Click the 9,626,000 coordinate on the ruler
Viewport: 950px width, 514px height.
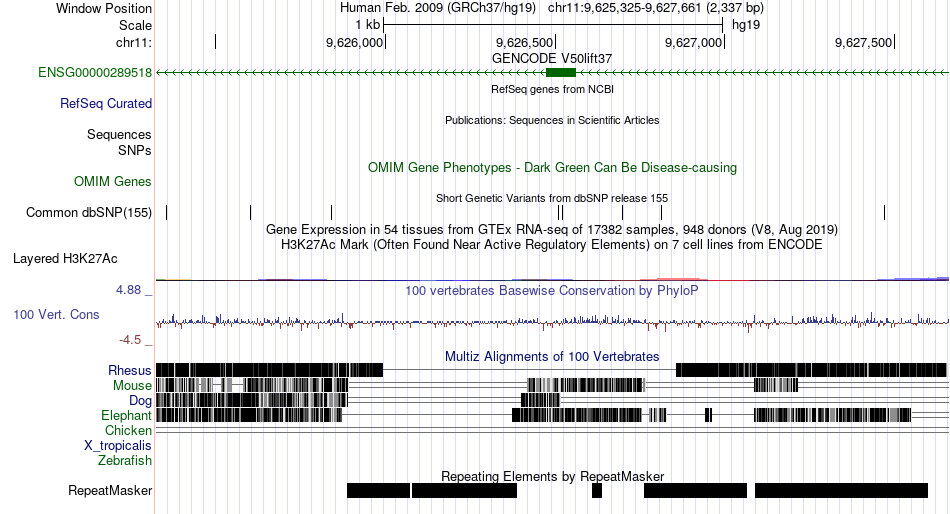coord(354,42)
